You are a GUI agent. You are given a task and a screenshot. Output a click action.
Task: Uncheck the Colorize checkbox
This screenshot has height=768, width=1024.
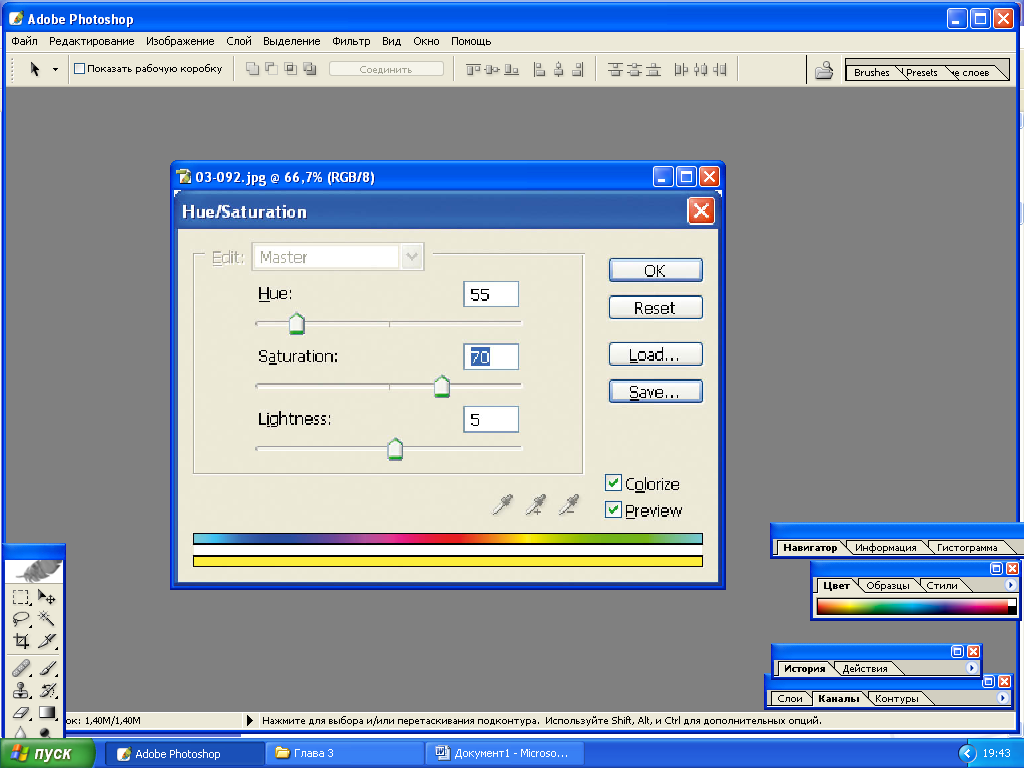coord(613,483)
